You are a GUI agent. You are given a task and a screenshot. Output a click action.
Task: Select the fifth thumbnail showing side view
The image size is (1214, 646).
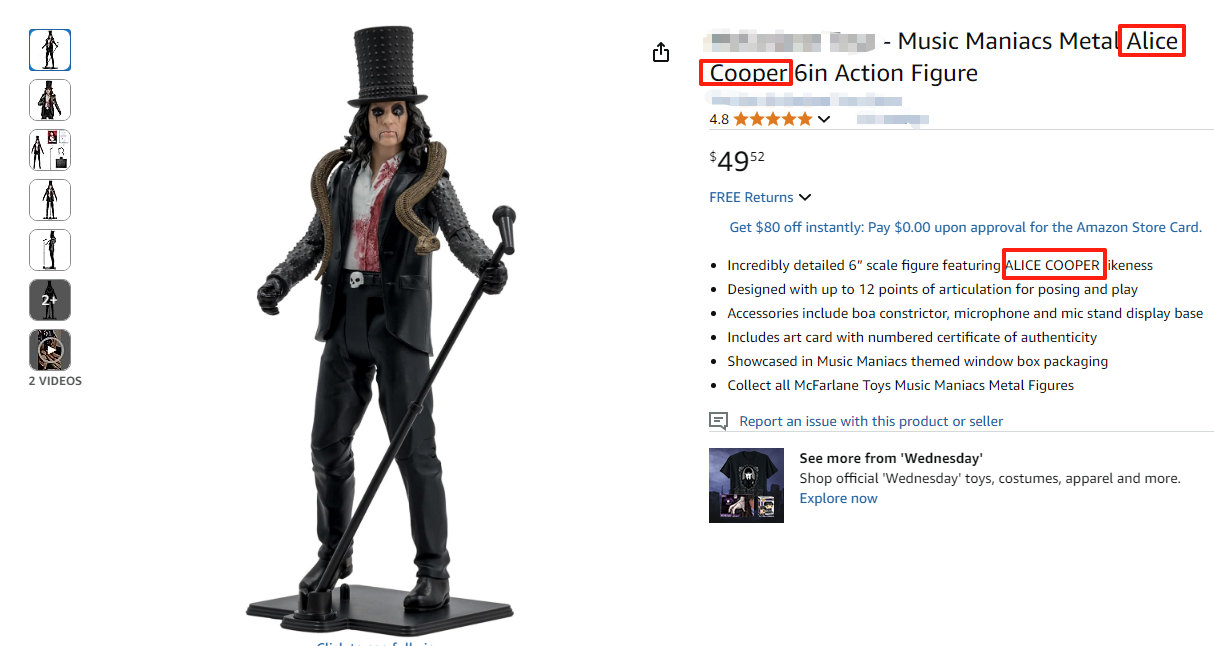(x=50, y=250)
